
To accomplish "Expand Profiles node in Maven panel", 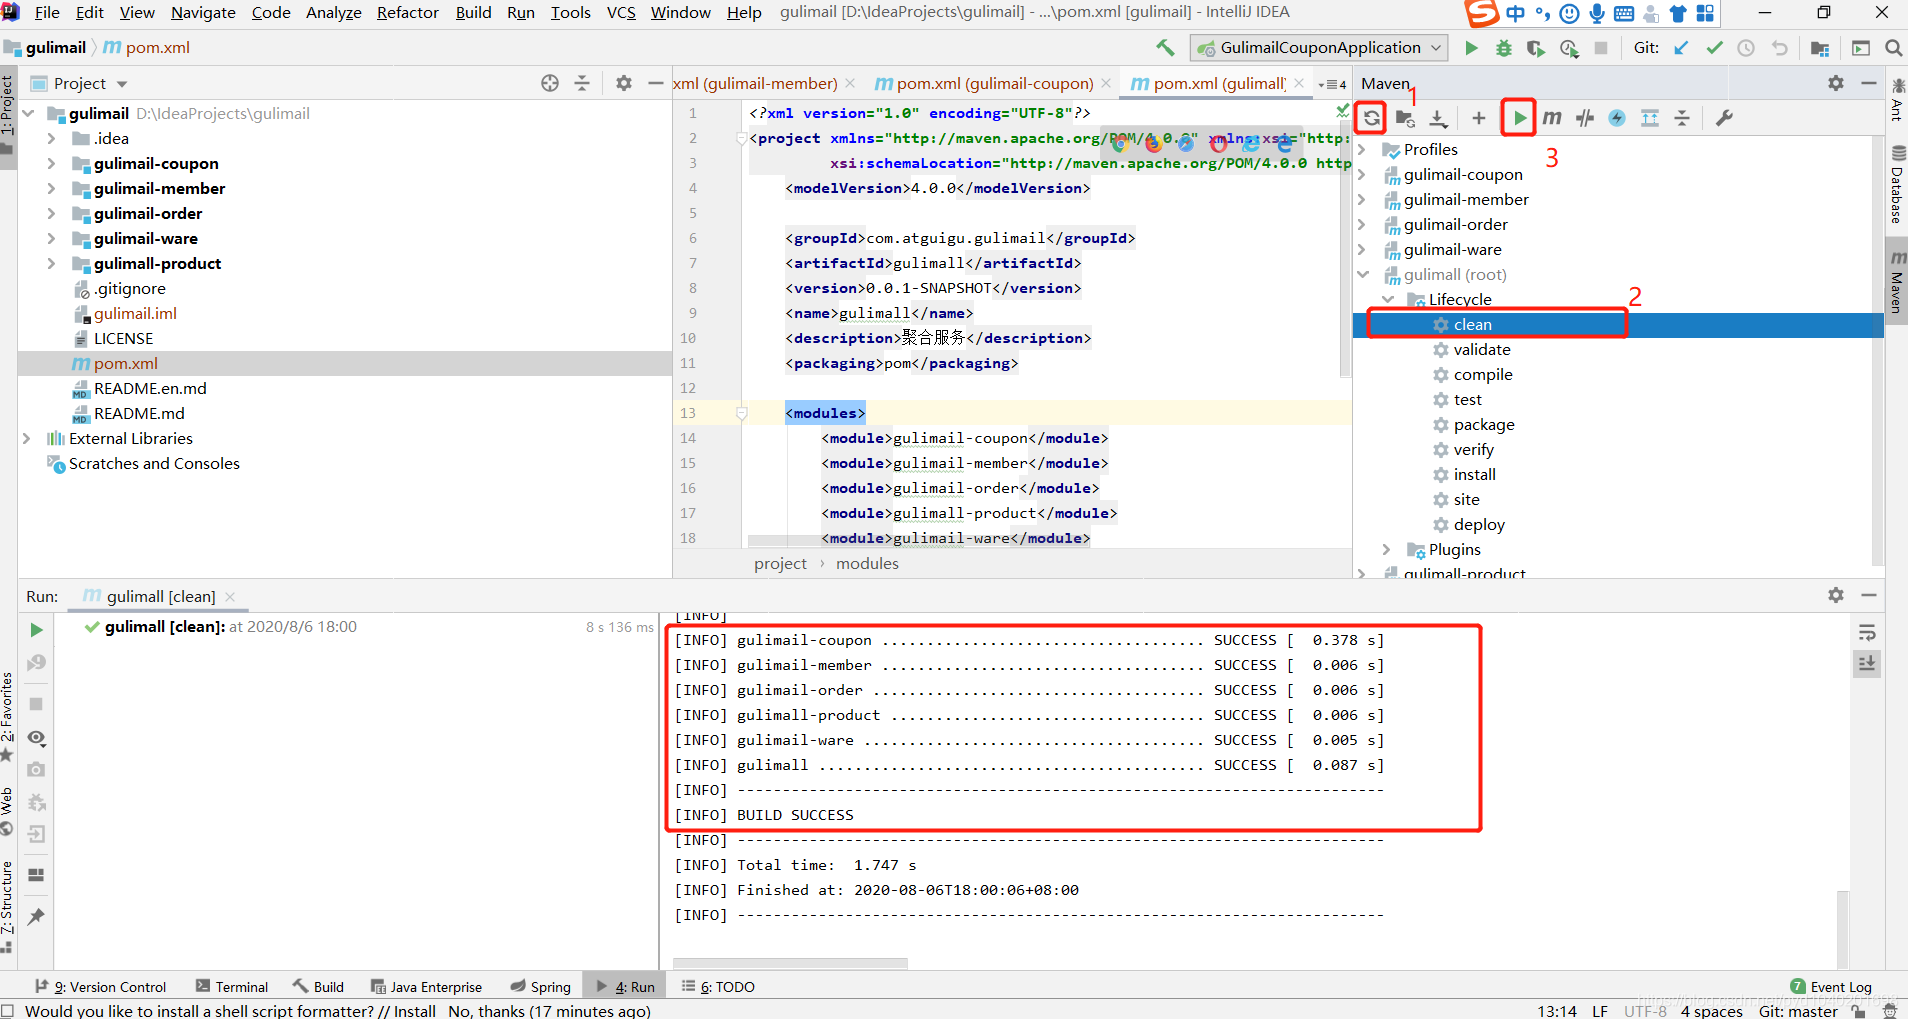I will pyautogui.click(x=1362, y=149).
